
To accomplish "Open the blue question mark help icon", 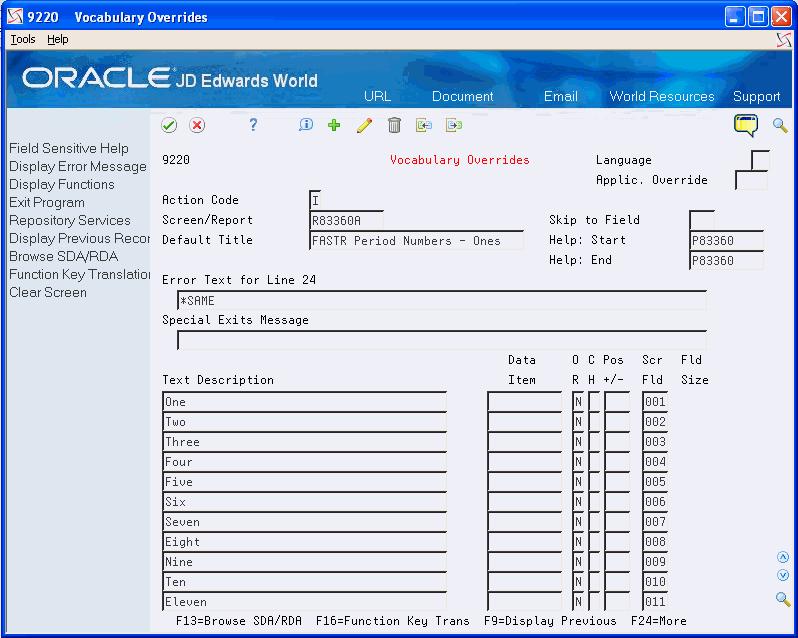I will 253,125.
